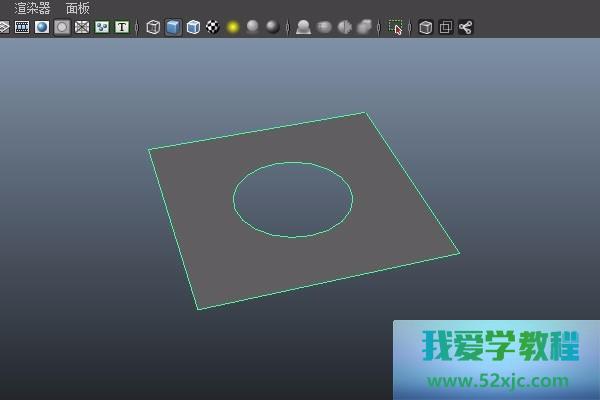Enable Use All Lights yellow sphere

233,27
